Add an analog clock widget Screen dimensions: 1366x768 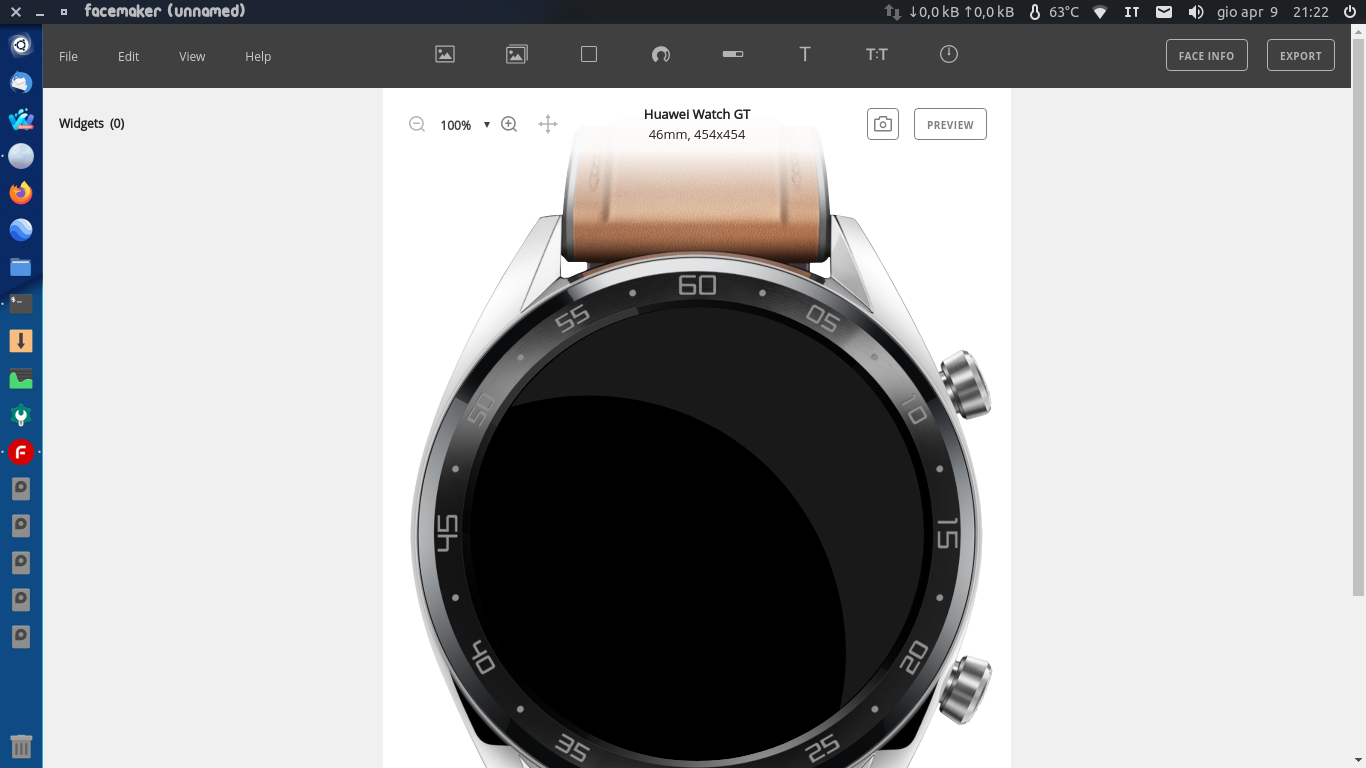tap(949, 54)
